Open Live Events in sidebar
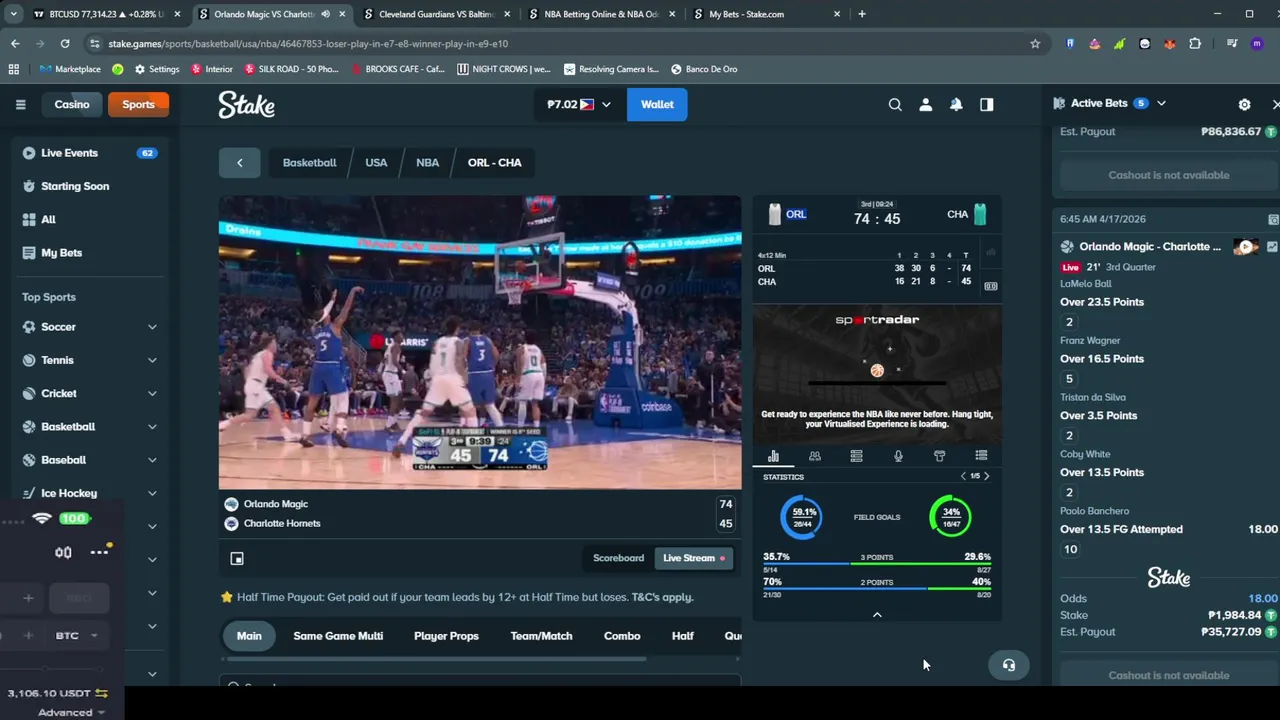 click(90, 153)
